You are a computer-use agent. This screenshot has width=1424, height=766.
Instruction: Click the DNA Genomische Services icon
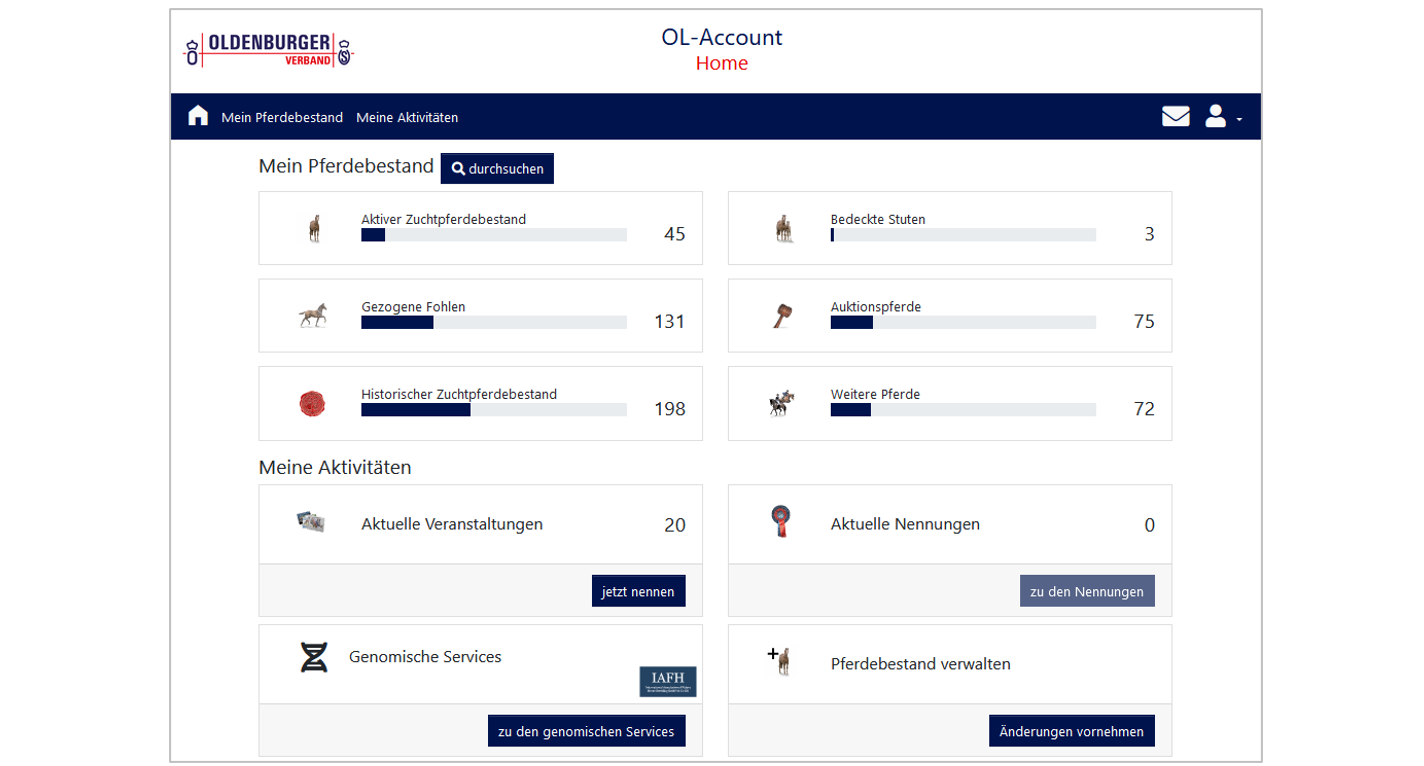(314, 657)
